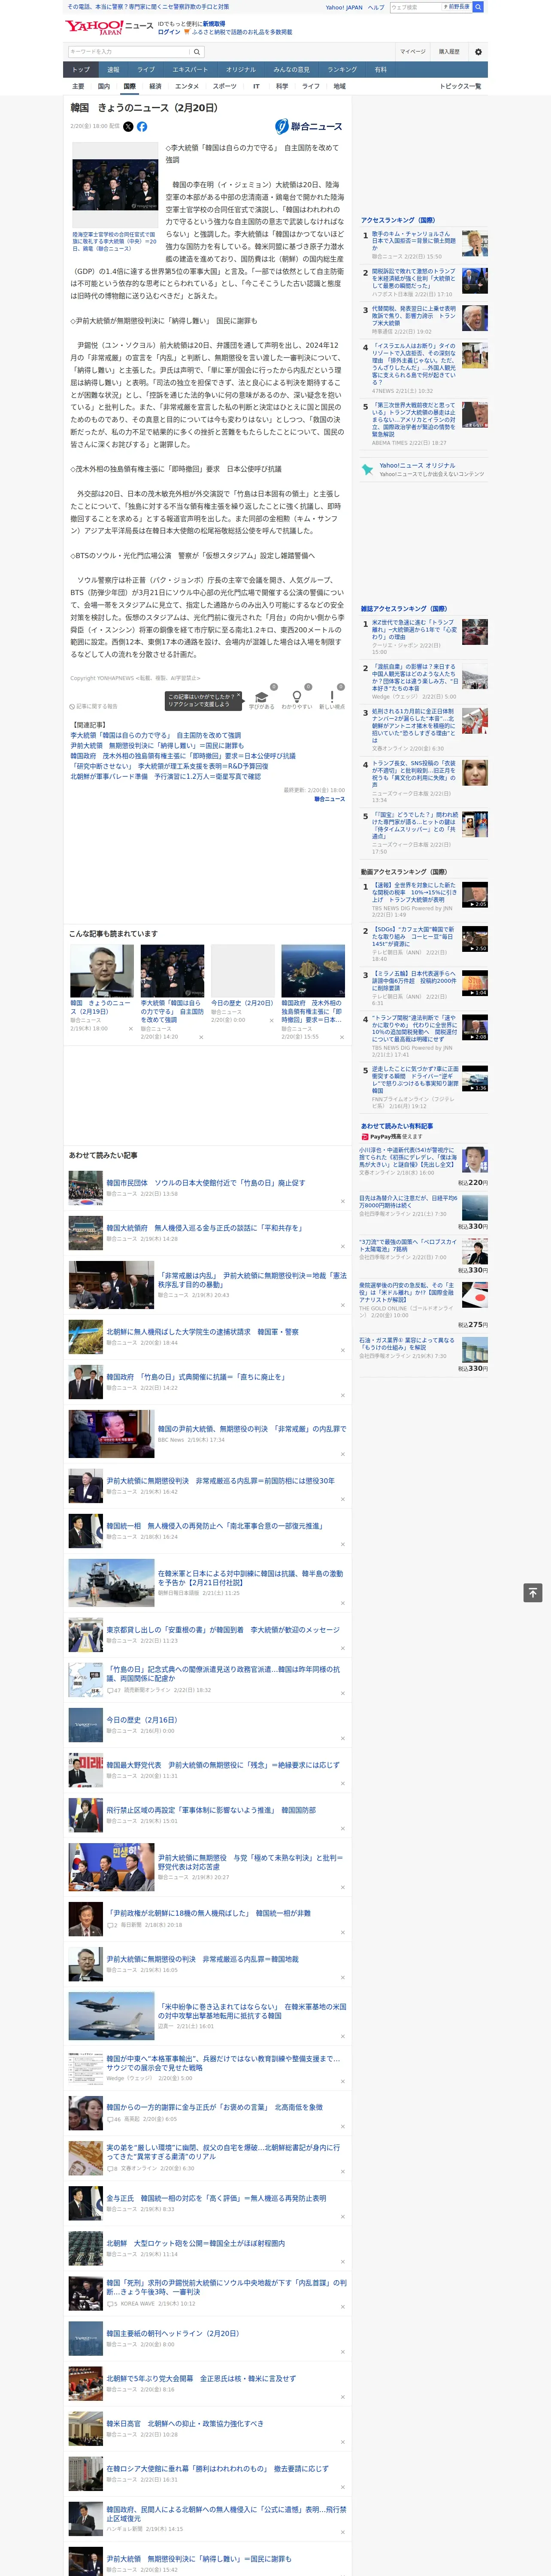Open ranking item 「イスラエル人はお断り」タイのリゾート

click(414, 365)
